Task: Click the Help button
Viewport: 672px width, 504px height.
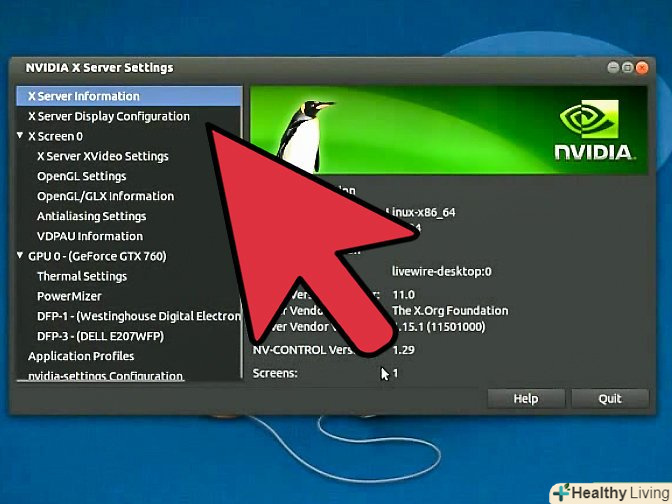Action: 526,399
